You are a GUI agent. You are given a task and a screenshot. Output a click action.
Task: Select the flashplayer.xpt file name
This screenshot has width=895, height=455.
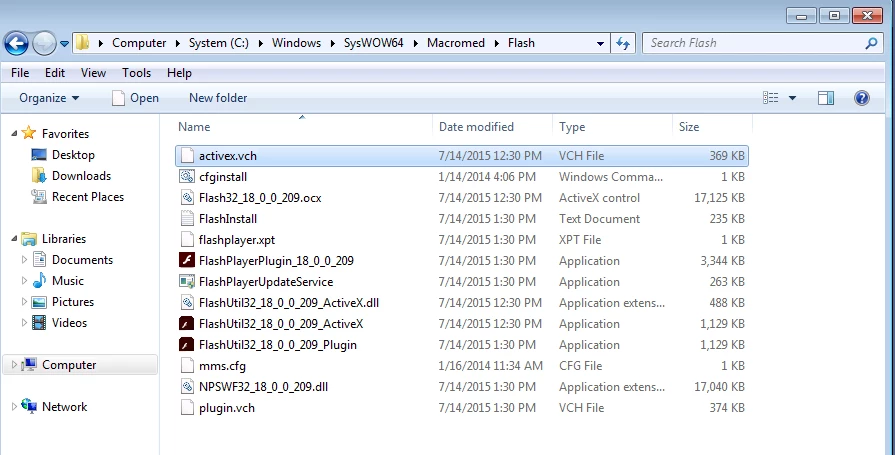click(x=237, y=240)
